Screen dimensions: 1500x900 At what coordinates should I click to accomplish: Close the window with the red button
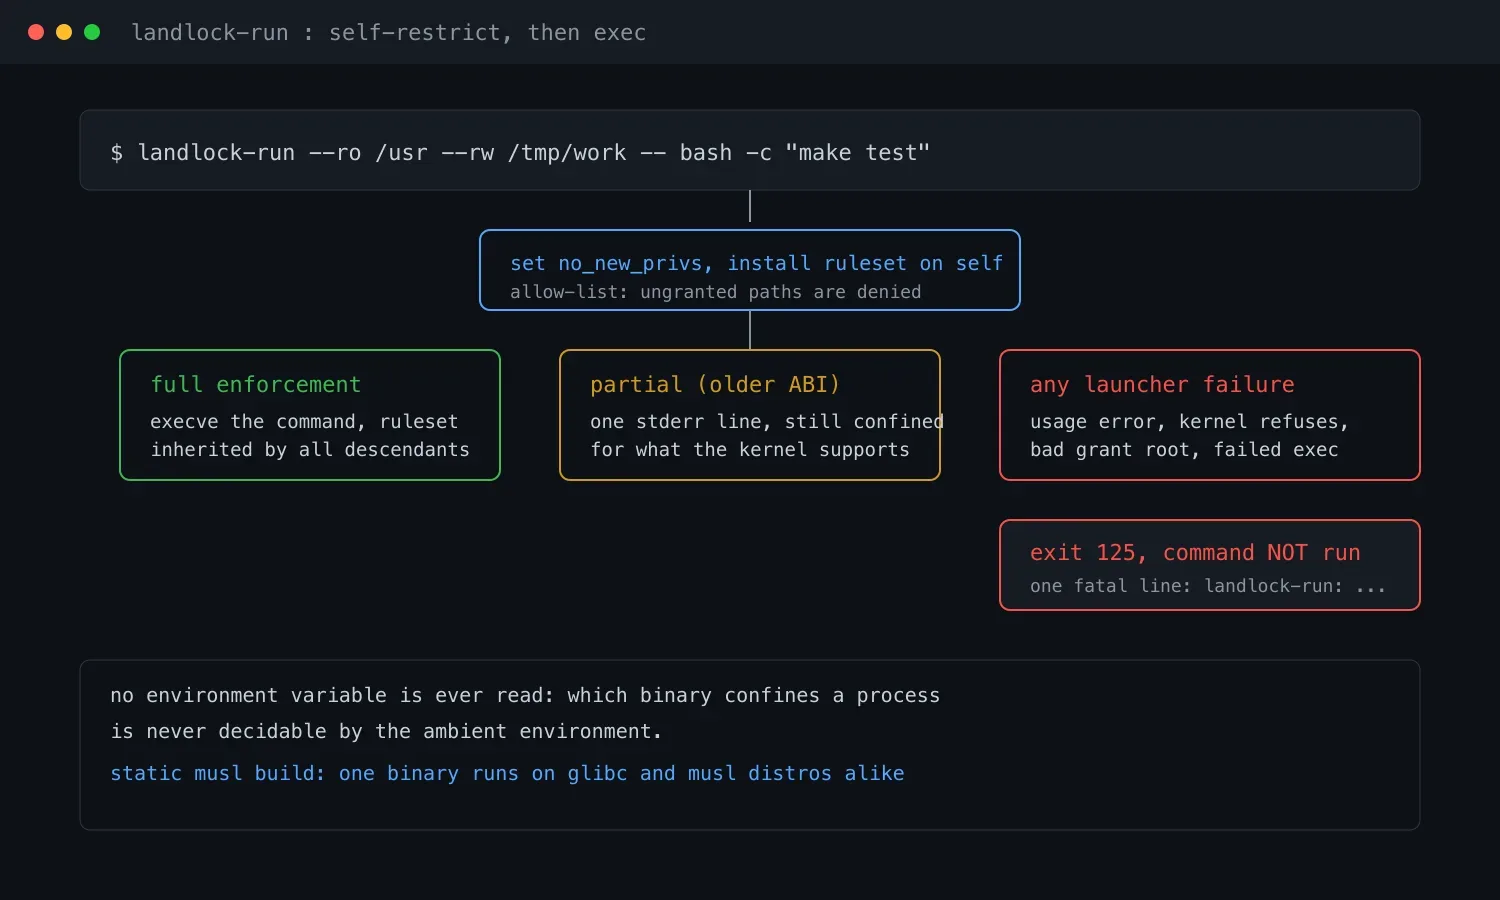pos(36,32)
